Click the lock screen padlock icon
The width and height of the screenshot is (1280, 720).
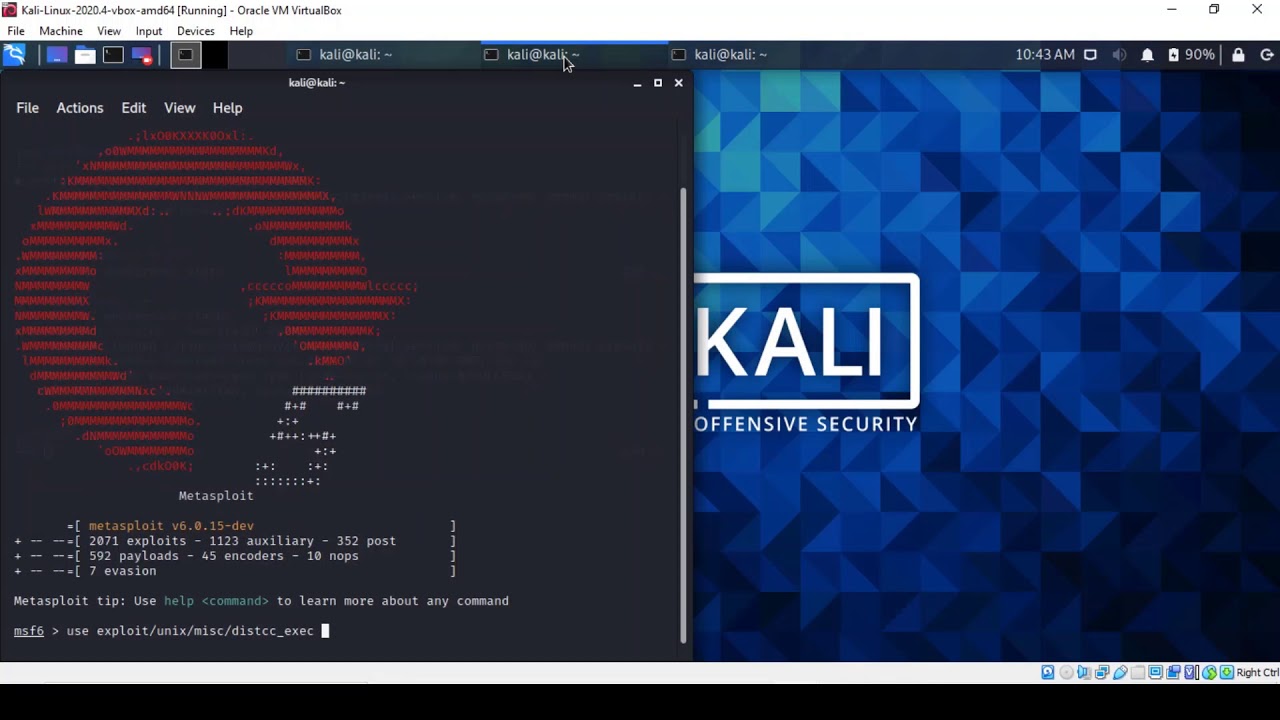point(1238,55)
